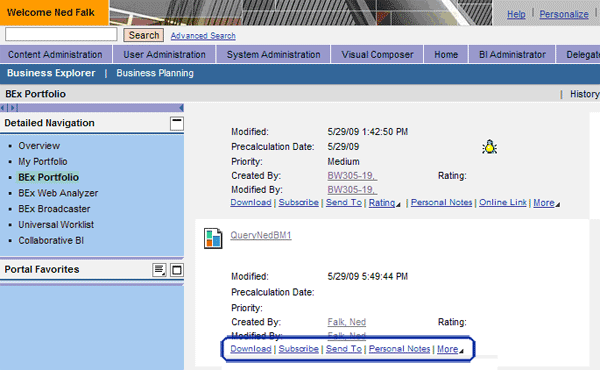Select BEx Web Analyzer in navigation
The width and height of the screenshot is (600, 370).
tap(58, 193)
